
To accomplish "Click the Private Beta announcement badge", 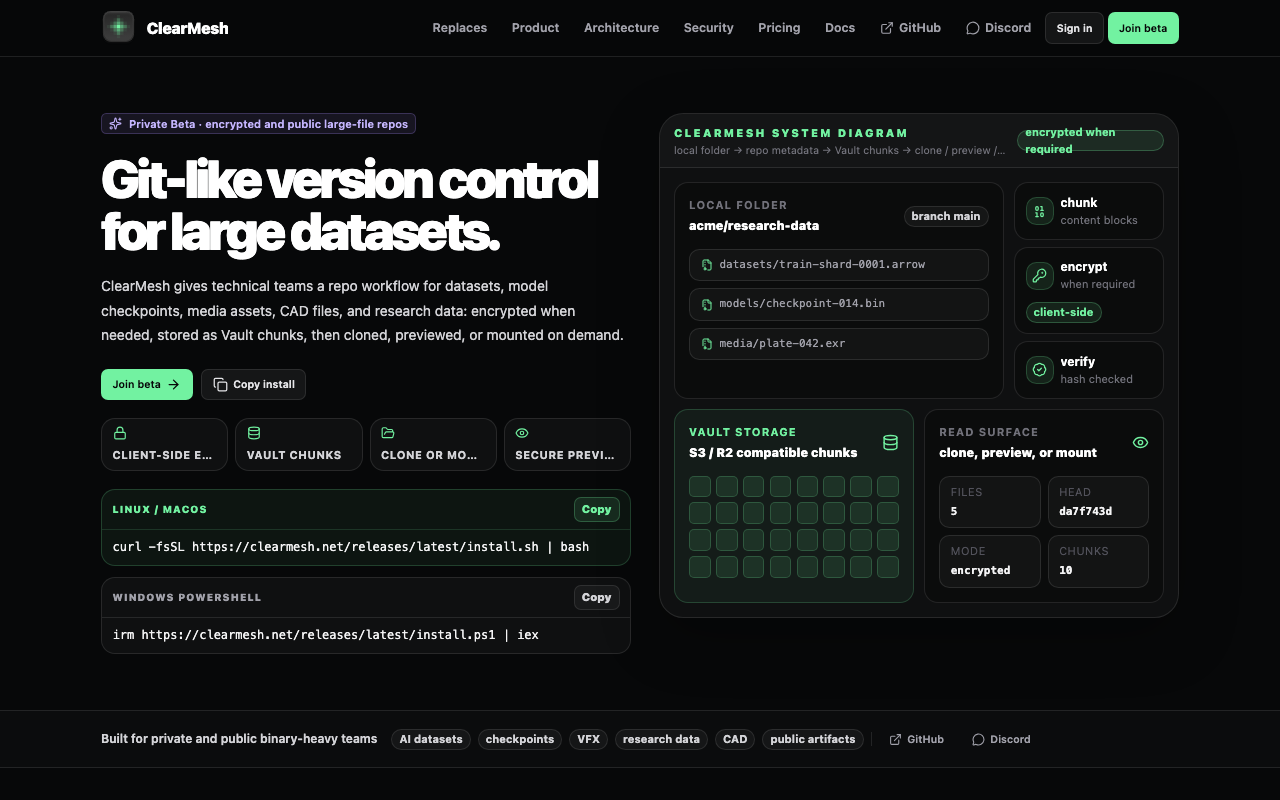I will [x=258, y=124].
